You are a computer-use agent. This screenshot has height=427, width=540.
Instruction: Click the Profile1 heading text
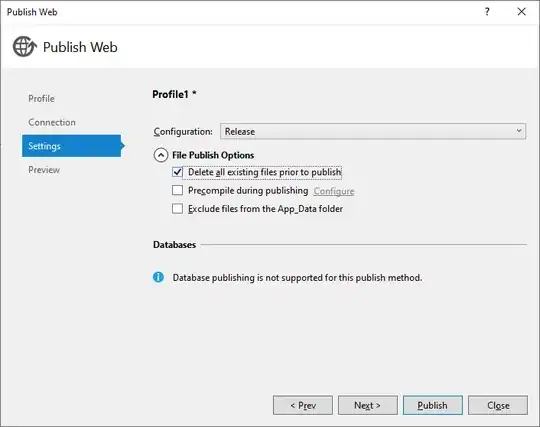[x=174, y=94]
